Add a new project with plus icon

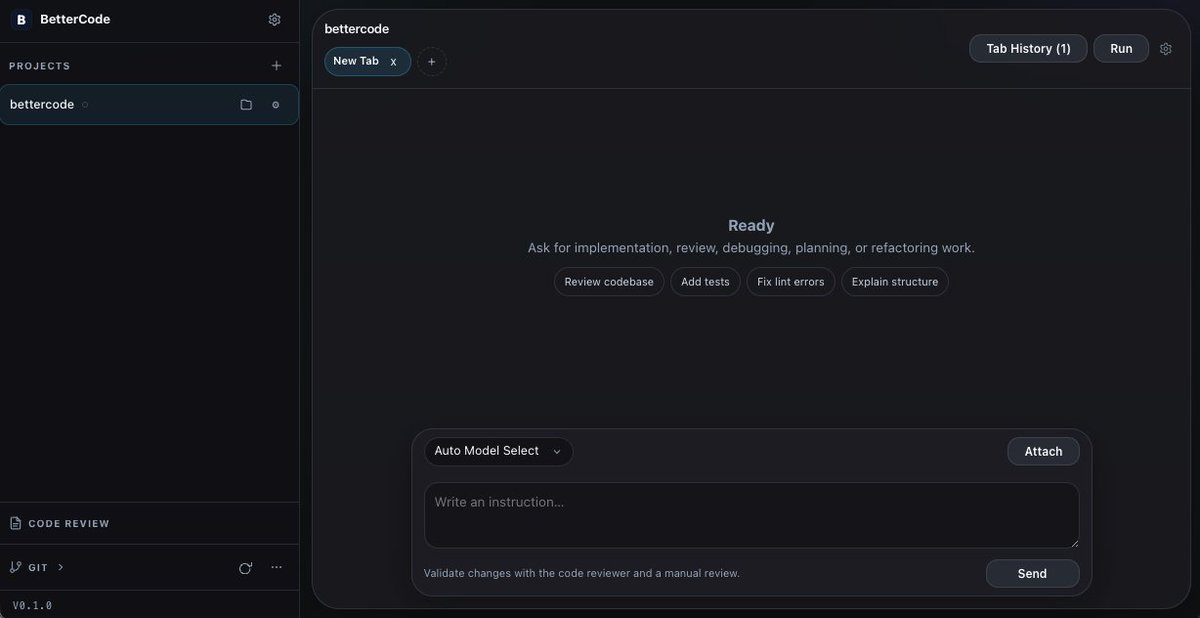coord(277,66)
